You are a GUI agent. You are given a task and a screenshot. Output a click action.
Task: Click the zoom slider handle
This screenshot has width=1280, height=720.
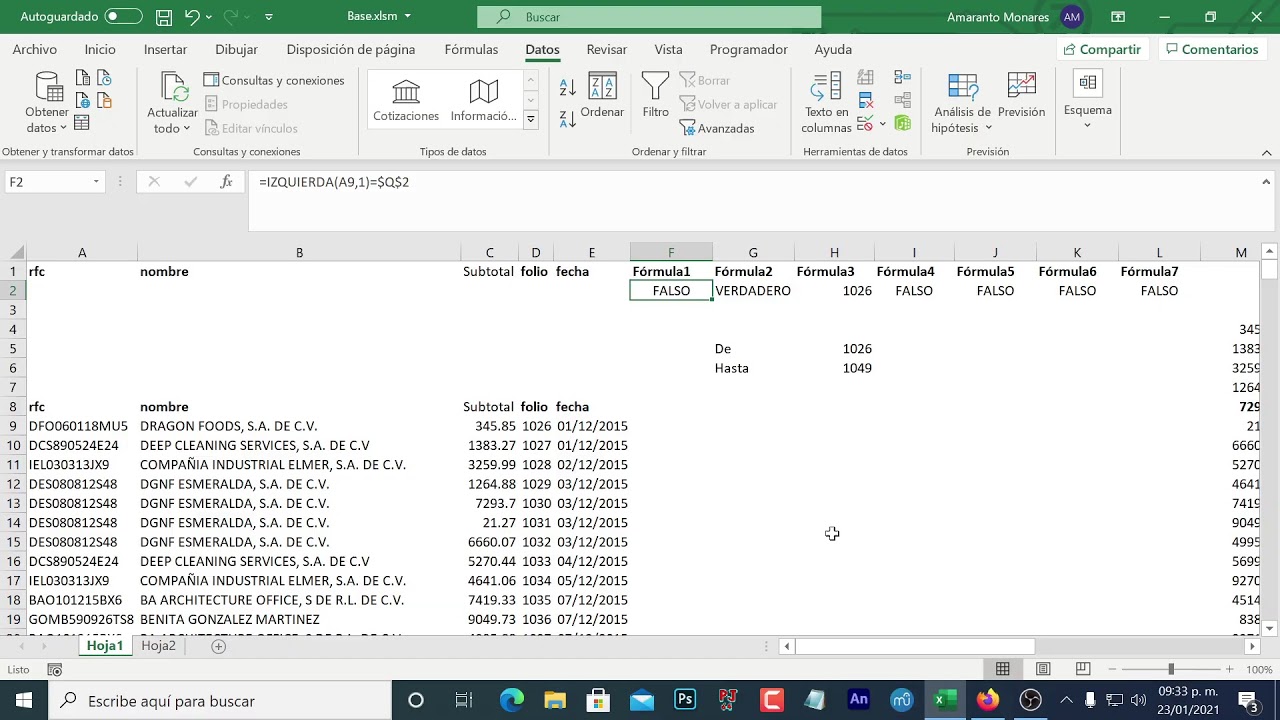click(x=1171, y=669)
